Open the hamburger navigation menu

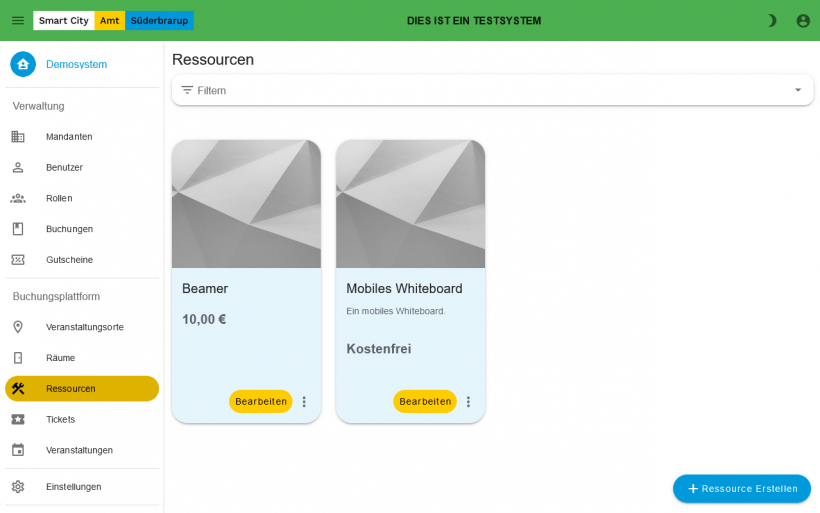(18, 20)
